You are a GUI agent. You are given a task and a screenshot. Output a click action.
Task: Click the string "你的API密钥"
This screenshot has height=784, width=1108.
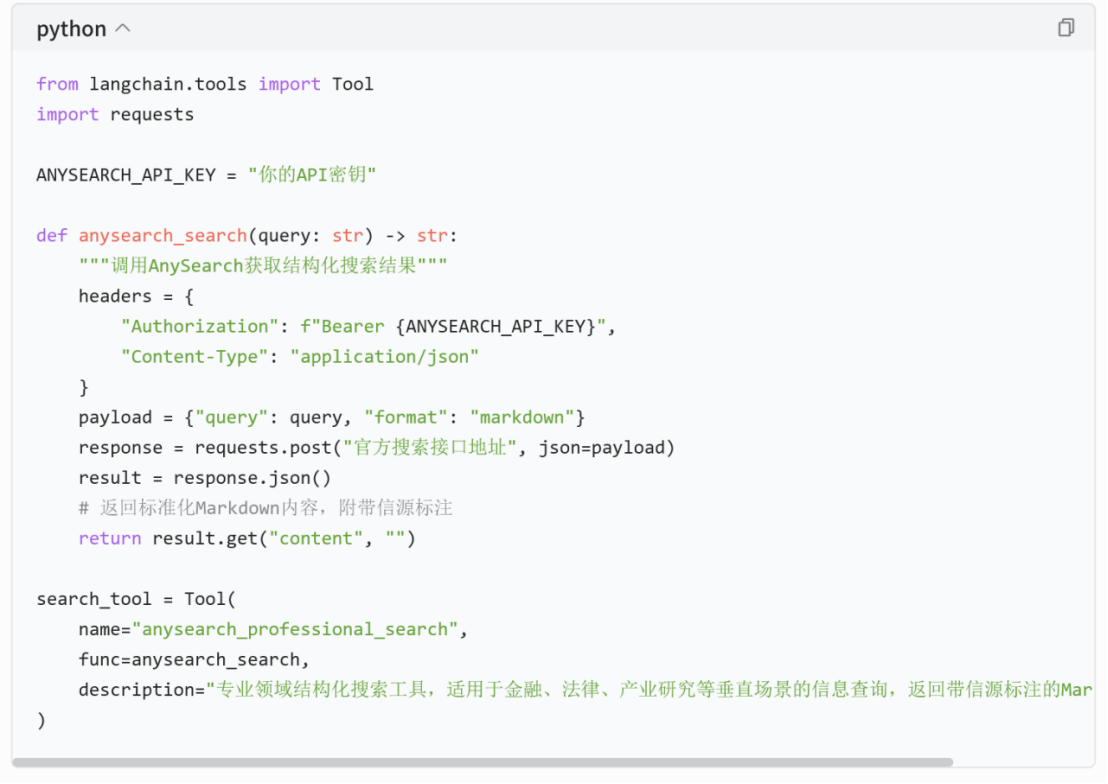pyautogui.click(x=312, y=175)
